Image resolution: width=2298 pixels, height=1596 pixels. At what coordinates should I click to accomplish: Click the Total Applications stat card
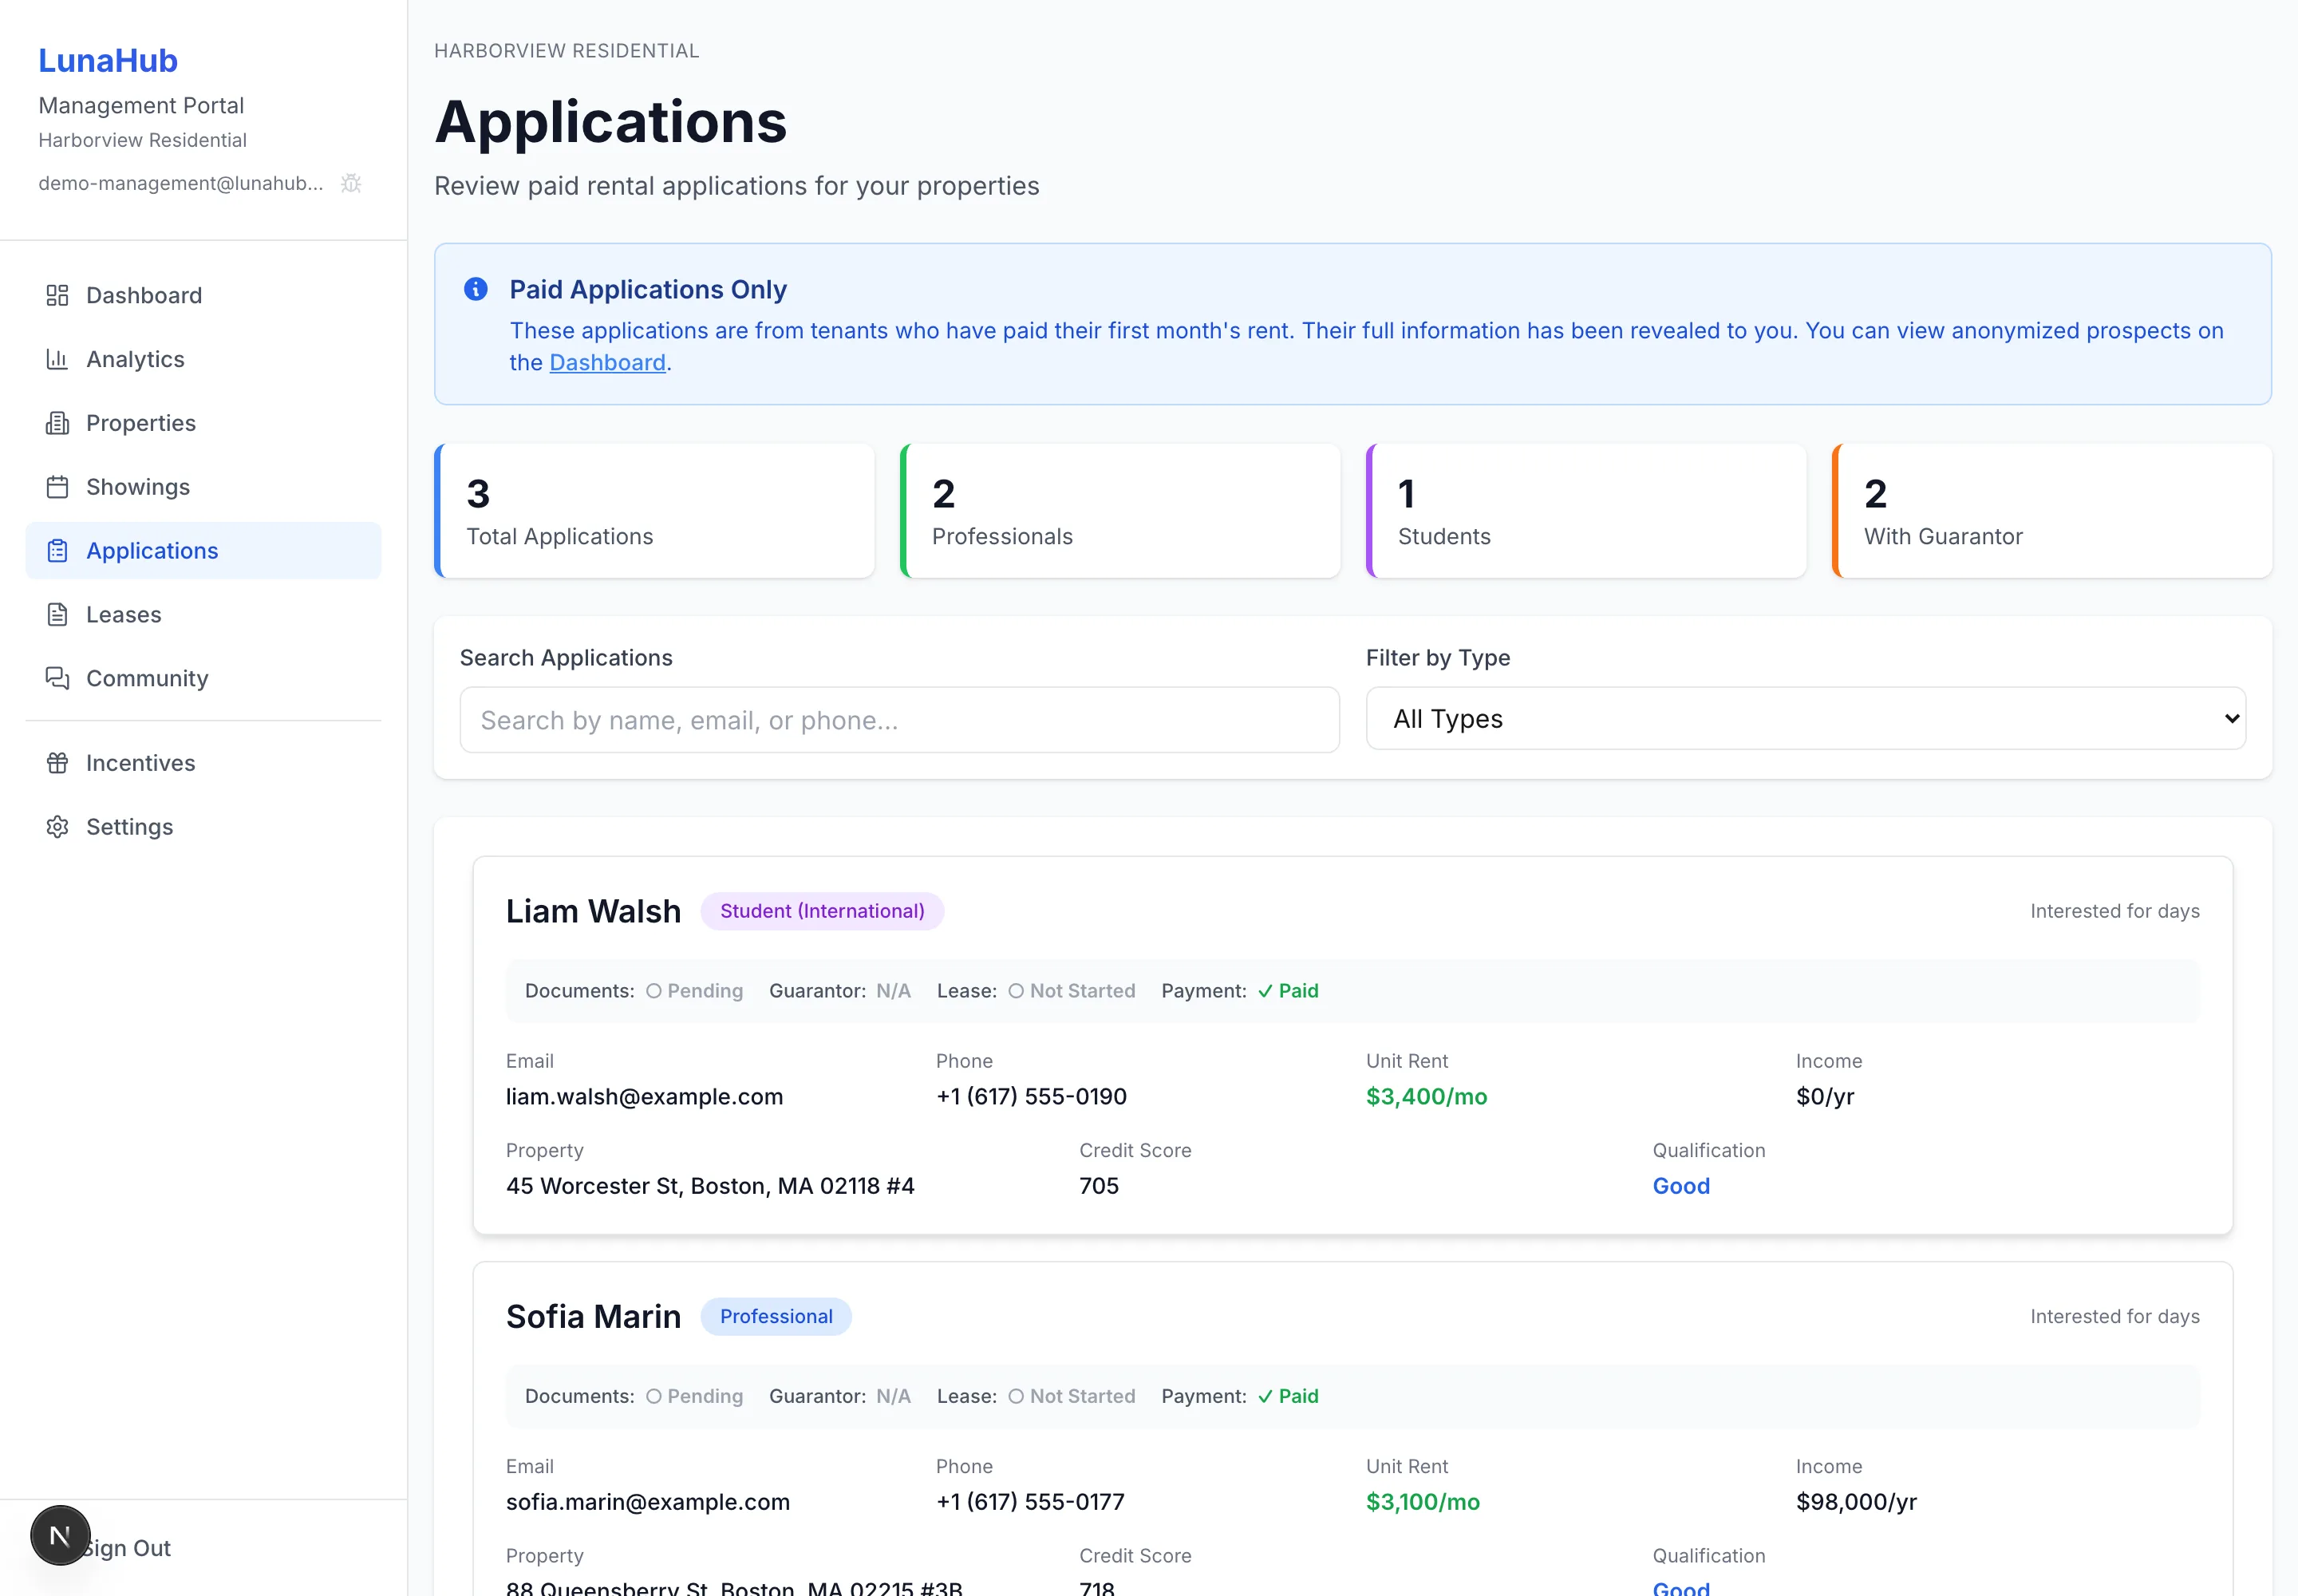[654, 511]
